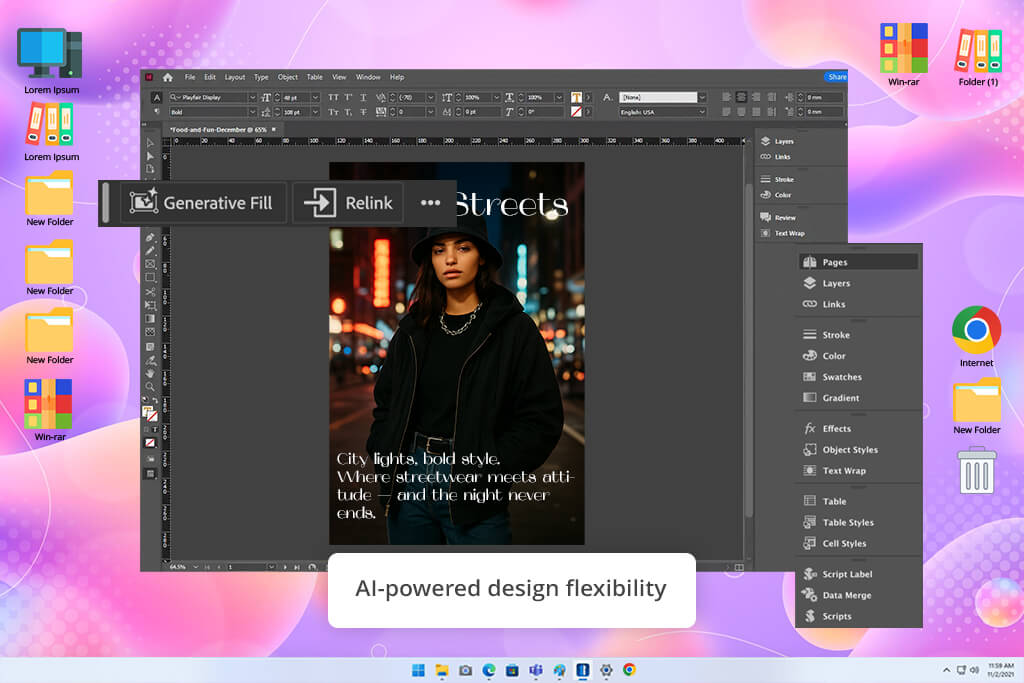Expand the Bold font style dropdown
This screenshot has width=1024, height=683.
pyautogui.click(x=252, y=112)
